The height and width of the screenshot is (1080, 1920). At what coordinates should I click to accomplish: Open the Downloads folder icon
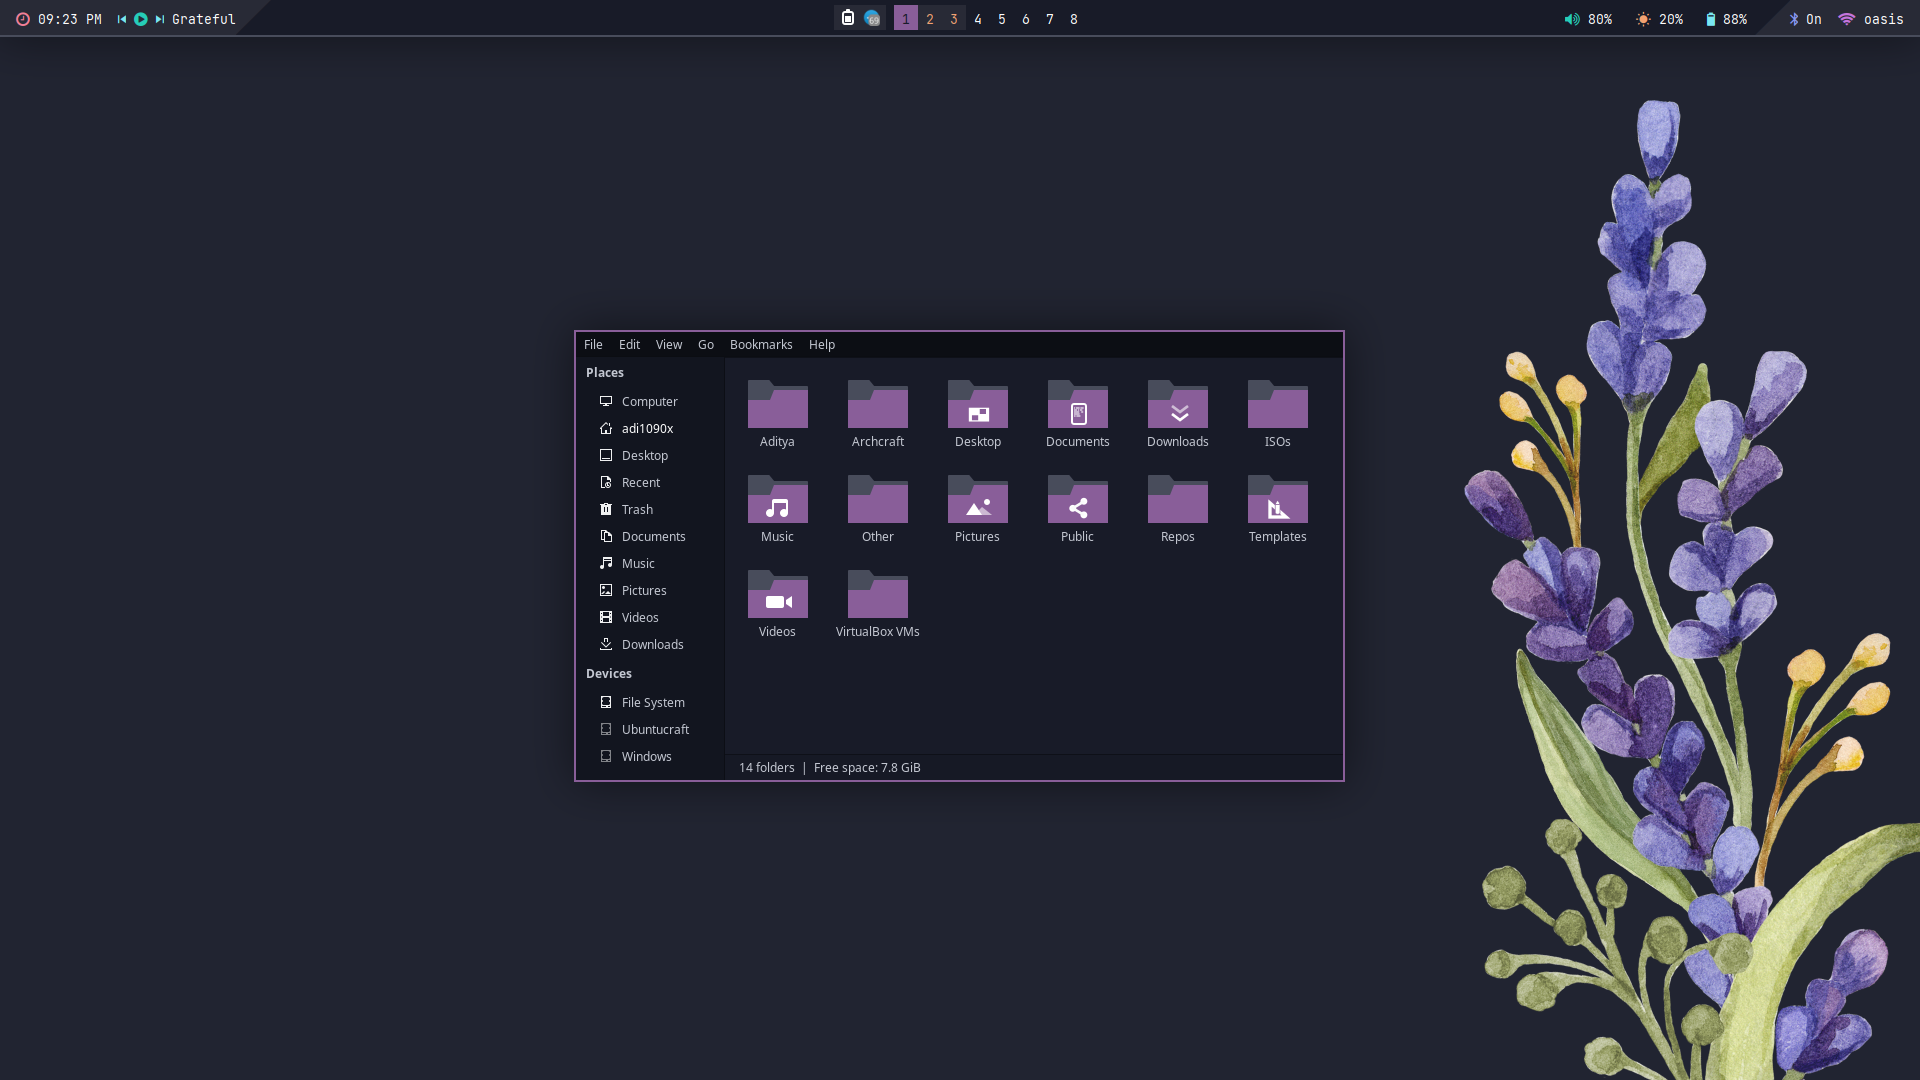click(1177, 406)
